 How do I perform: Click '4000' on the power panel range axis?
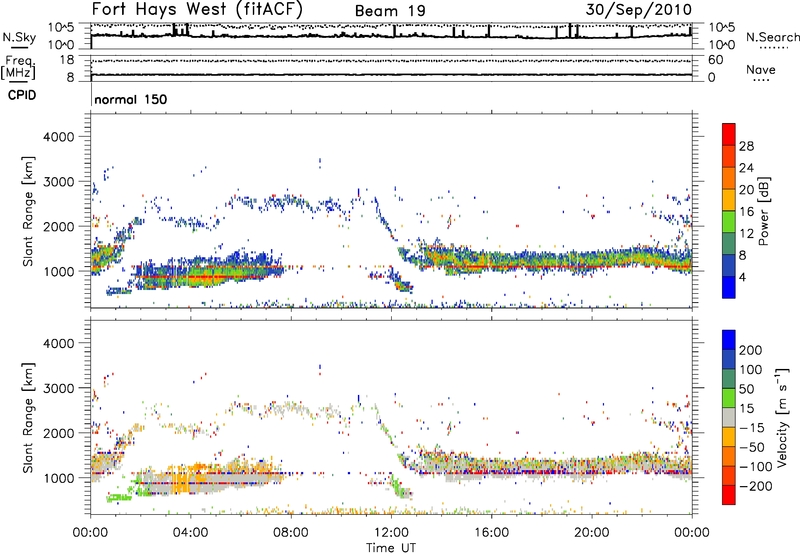coord(59,137)
